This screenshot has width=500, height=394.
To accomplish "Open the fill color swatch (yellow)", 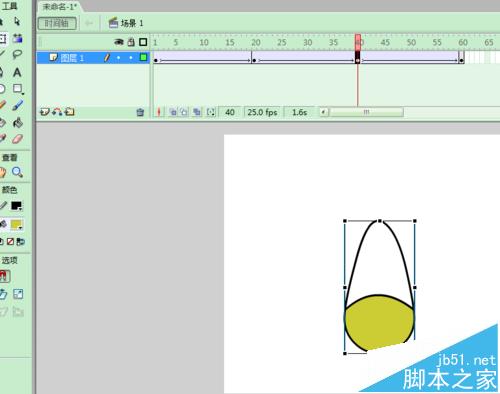I will point(16,225).
